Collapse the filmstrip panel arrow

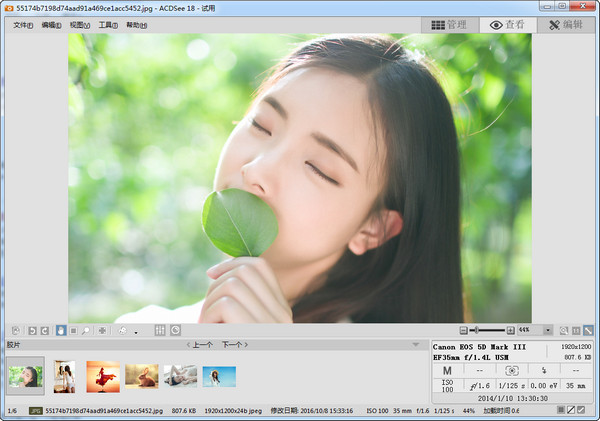tap(417, 345)
